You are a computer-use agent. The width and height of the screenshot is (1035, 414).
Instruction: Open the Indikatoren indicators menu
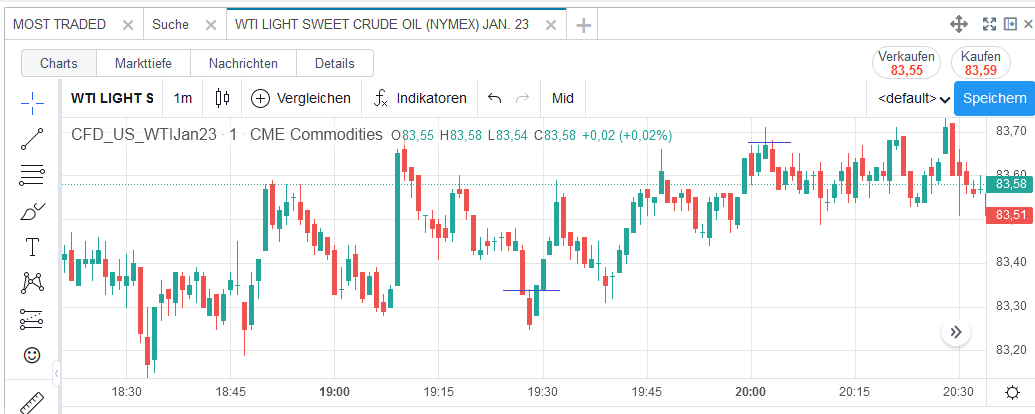(x=421, y=98)
